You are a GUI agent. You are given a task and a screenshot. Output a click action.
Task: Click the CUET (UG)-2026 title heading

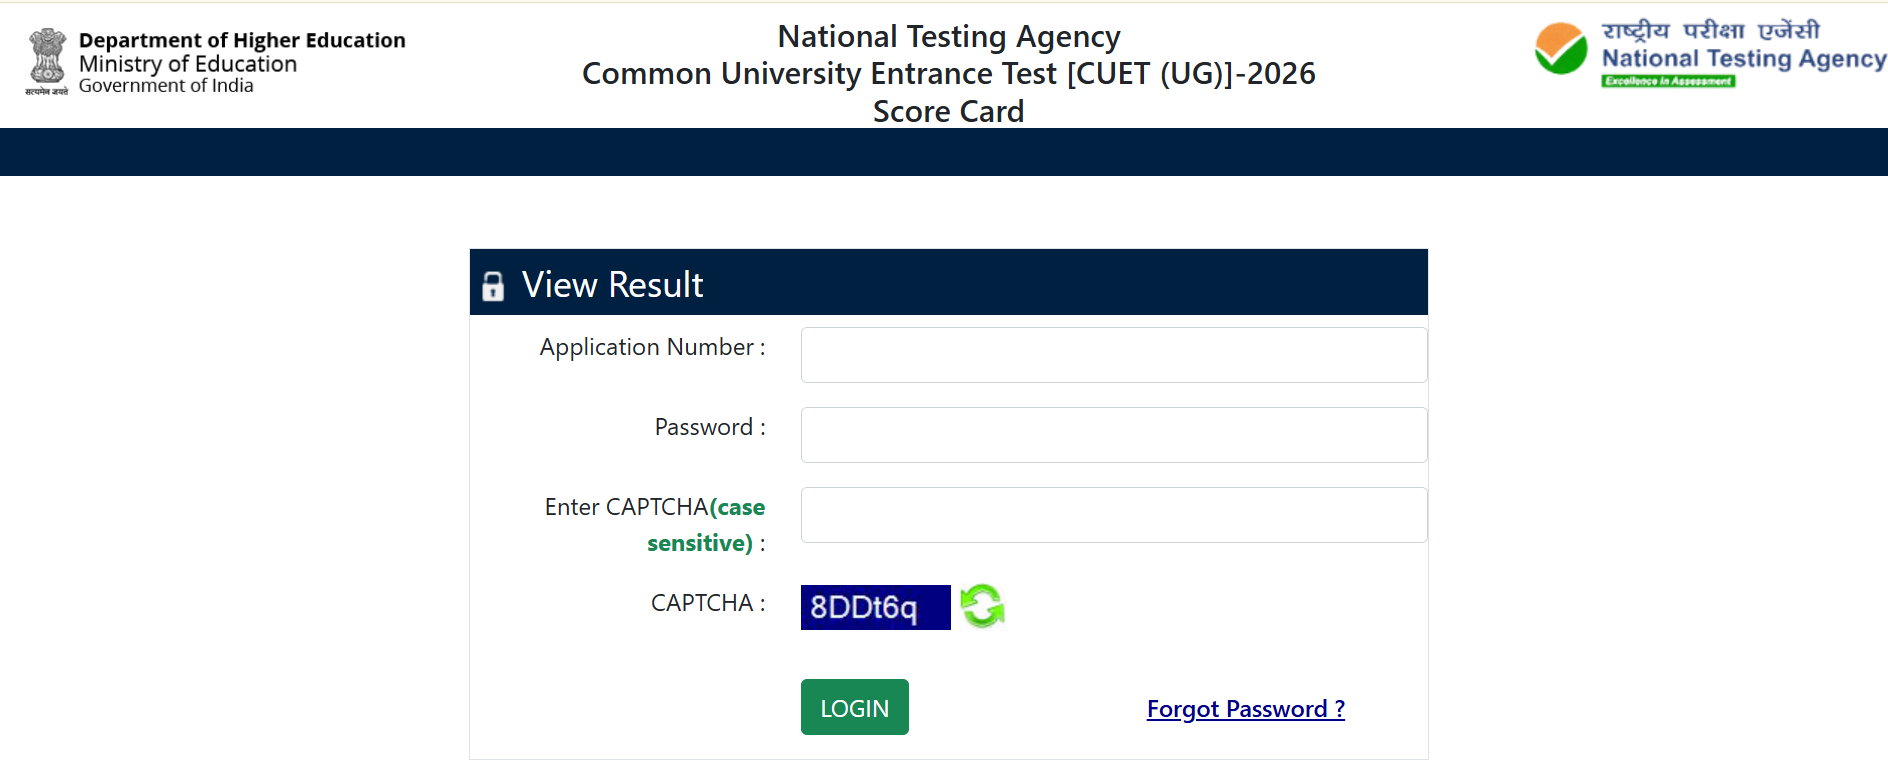coord(948,74)
